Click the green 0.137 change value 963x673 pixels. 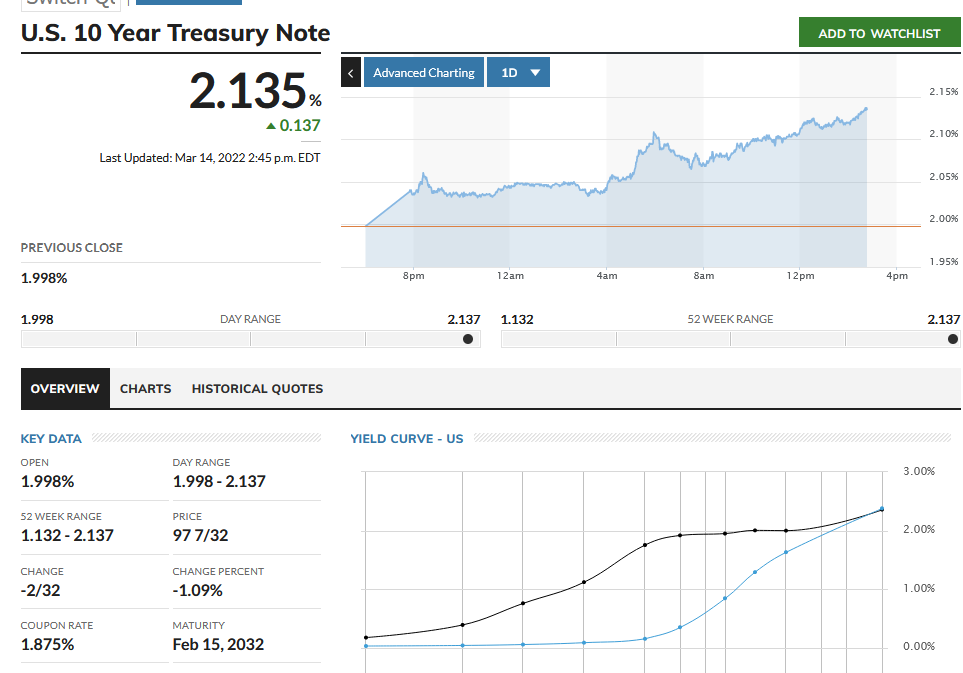coord(300,125)
